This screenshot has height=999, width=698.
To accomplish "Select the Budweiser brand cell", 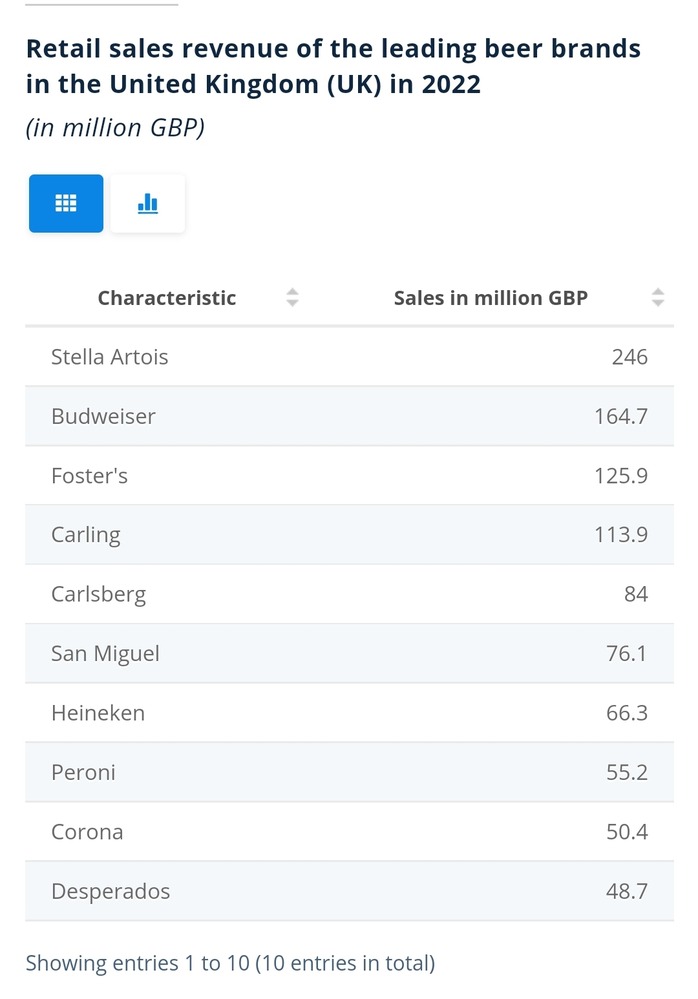I will [x=103, y=416].
